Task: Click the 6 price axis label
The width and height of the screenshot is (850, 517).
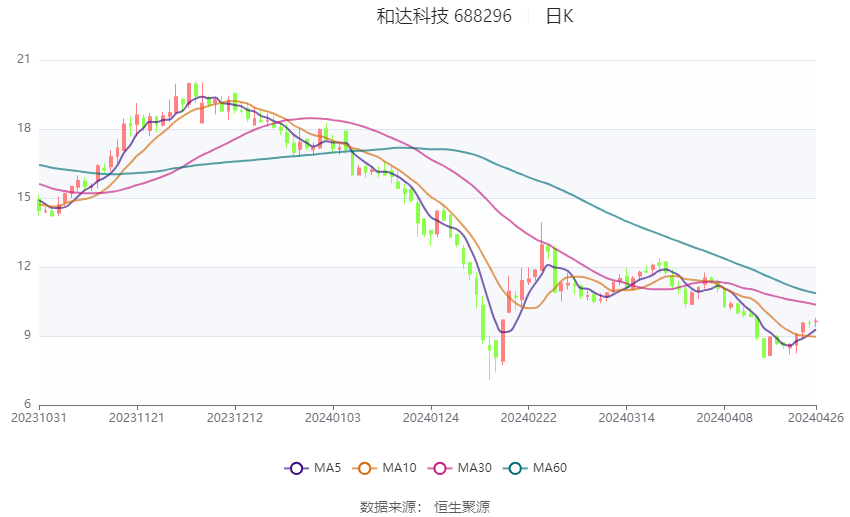Action: (x=27, y=404)
